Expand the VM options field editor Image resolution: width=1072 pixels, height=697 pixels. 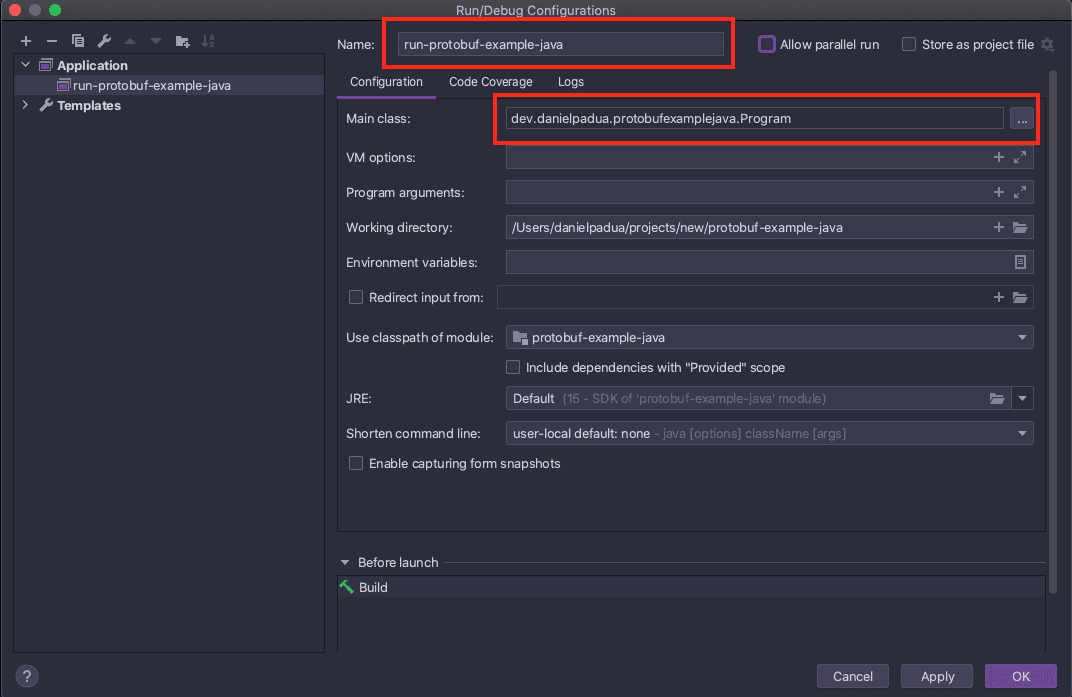[1020, 158]
